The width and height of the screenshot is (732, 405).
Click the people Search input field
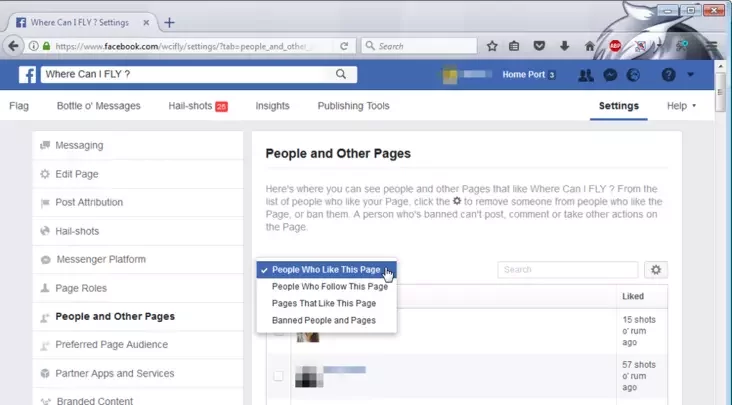[x=567, y=270]
